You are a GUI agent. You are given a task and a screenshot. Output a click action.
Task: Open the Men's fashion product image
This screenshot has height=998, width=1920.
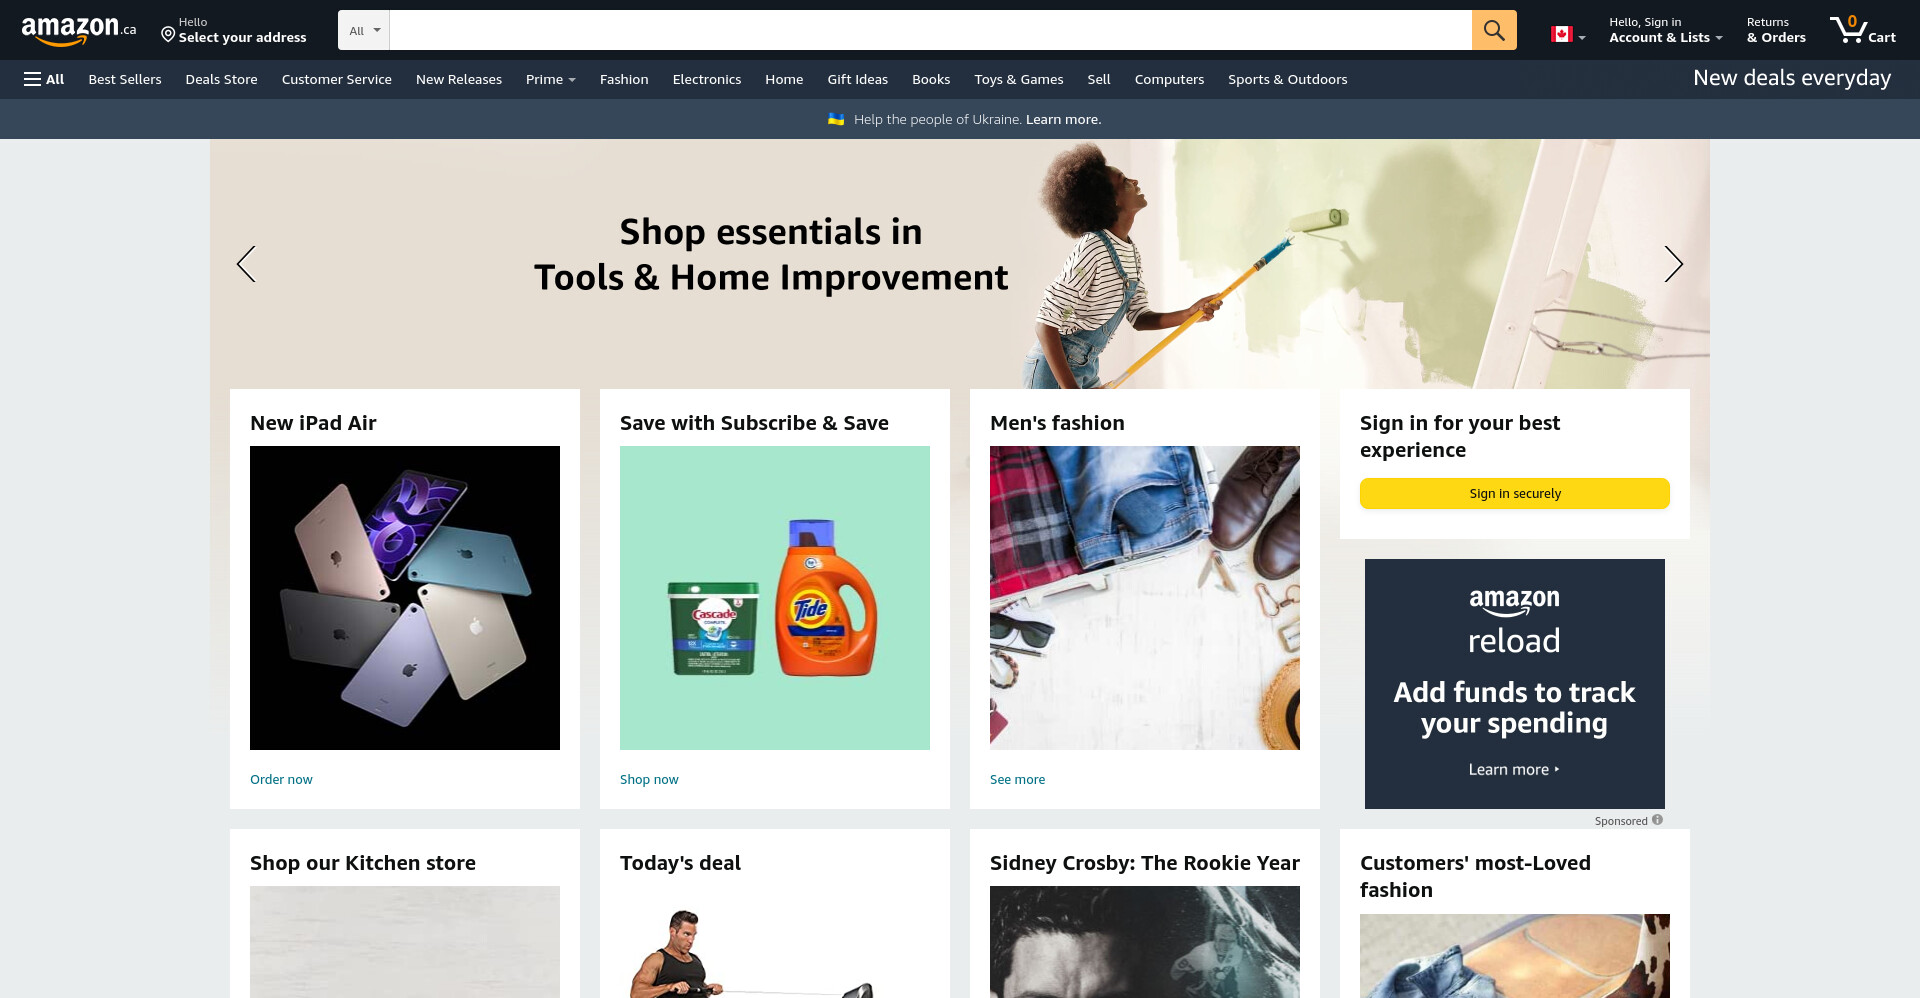click(x=1145, y=598)
